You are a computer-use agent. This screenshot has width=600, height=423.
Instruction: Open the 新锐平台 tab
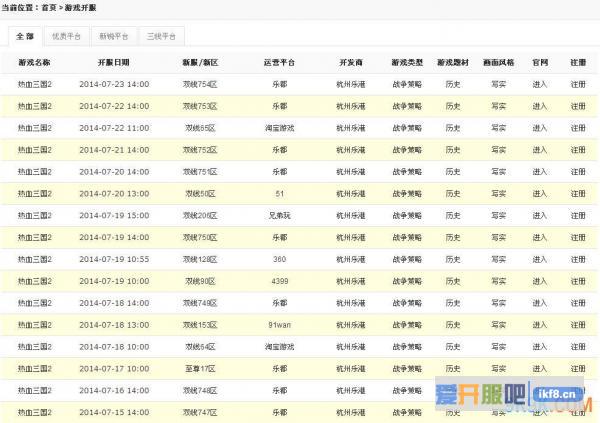pos(114,37)
